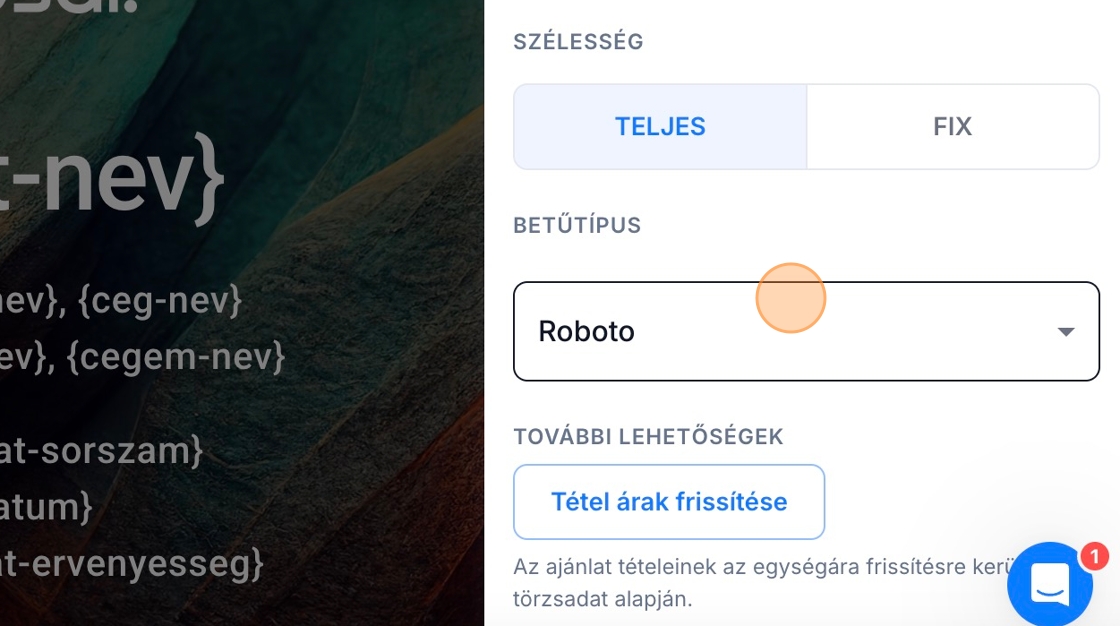Click the sorszam placeholder line in preview
This screenshot has width=1120, height=626.
(100, 451)
